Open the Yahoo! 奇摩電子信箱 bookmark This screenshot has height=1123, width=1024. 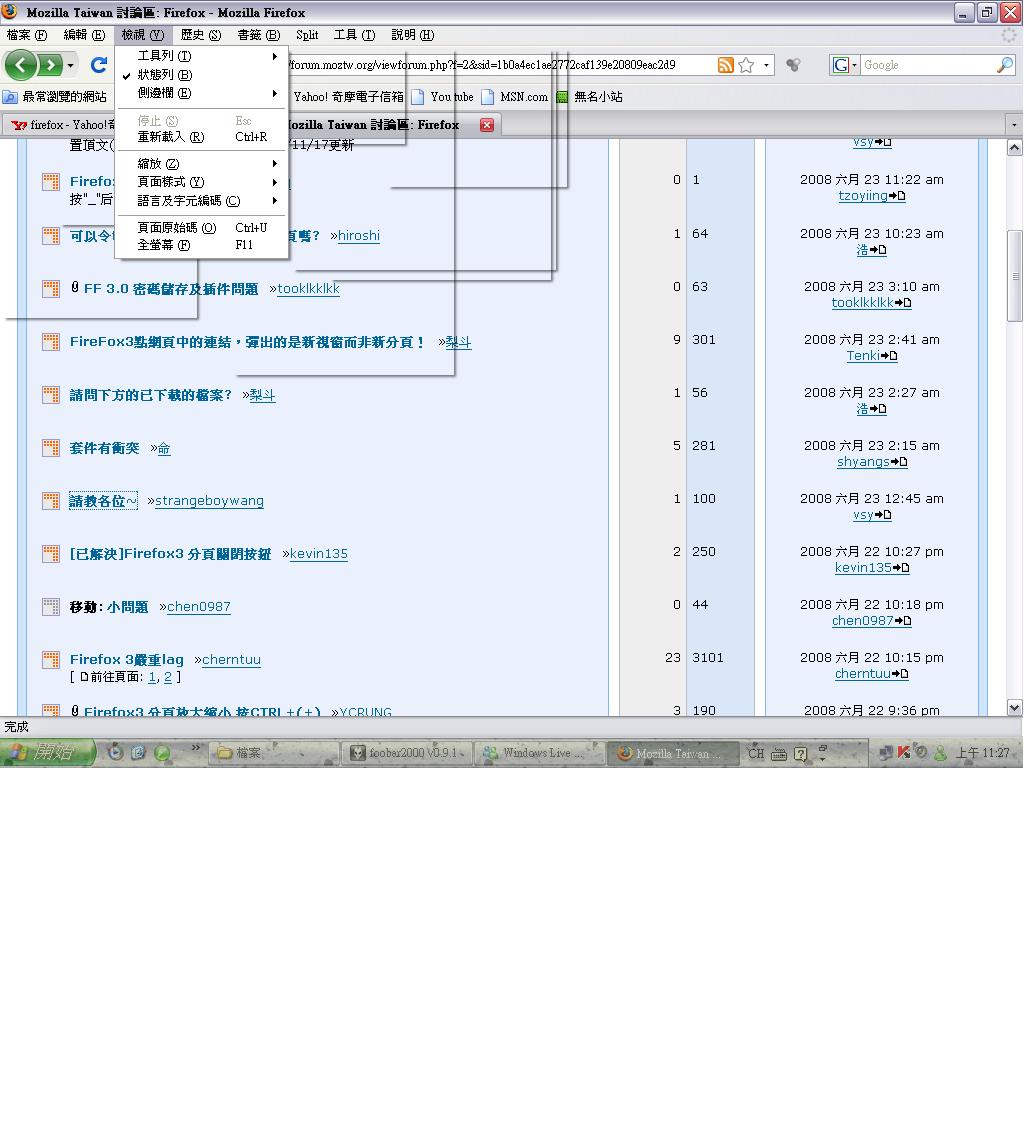click(x=348, y=97)
